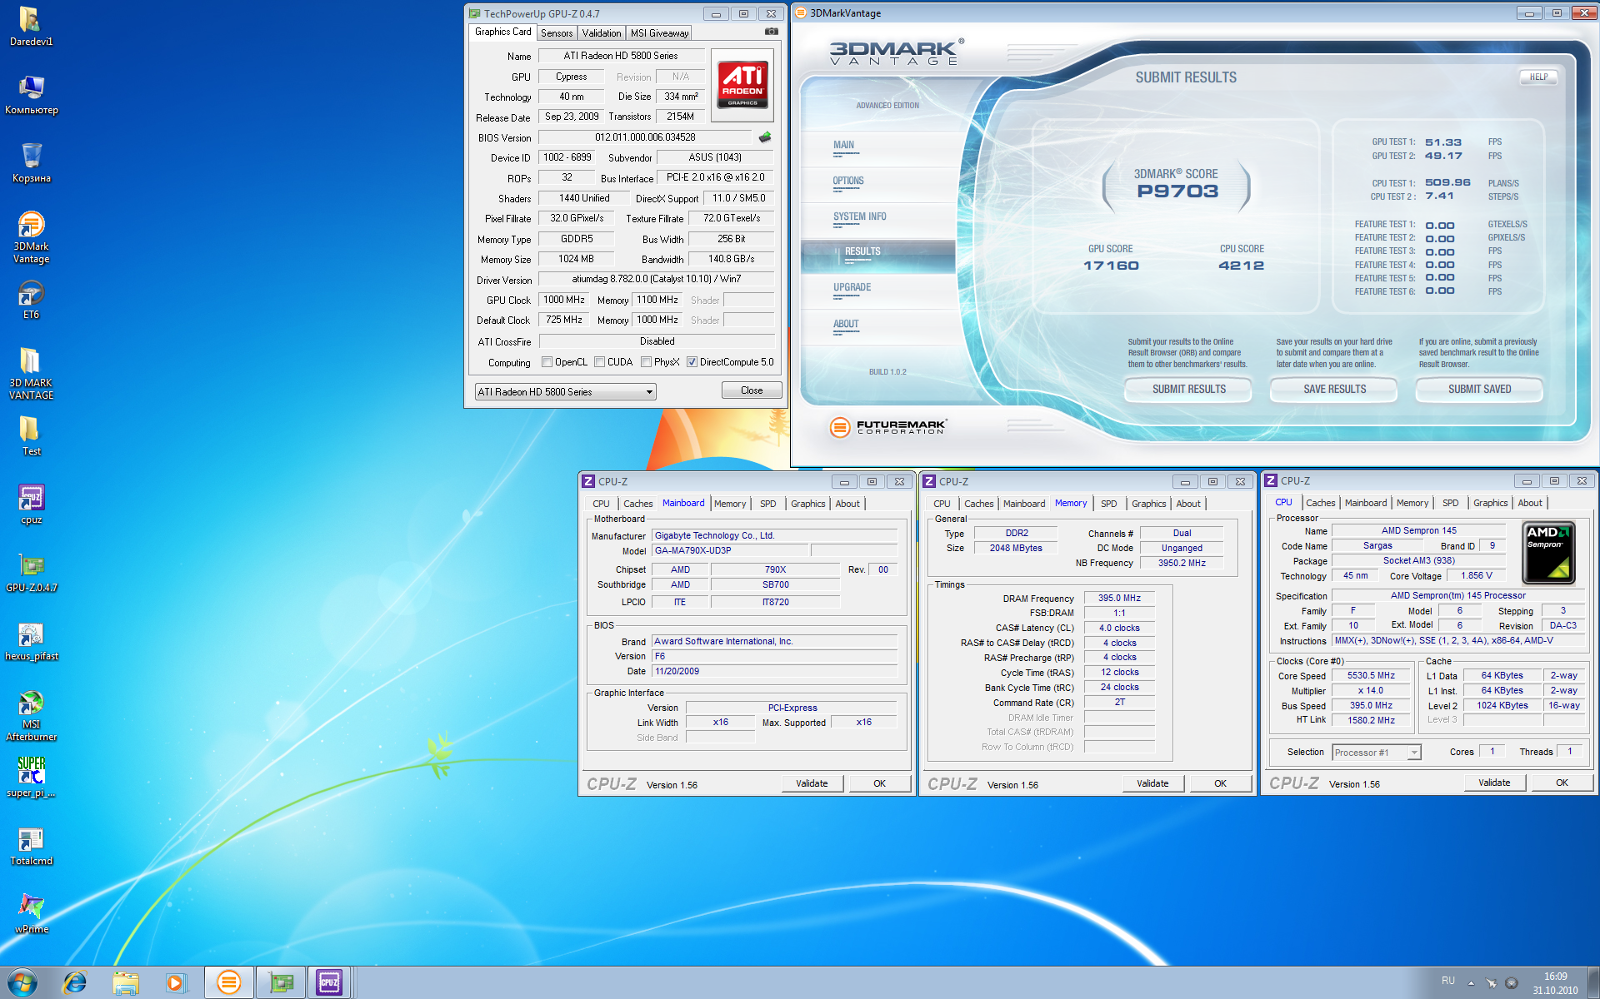
Task: Toggle the PhysX checkbox in GPU-Z
Action: [x=646, y=362]
